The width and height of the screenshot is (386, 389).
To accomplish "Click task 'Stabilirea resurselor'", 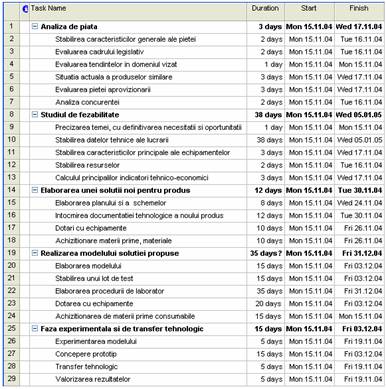I will [87, 165].
